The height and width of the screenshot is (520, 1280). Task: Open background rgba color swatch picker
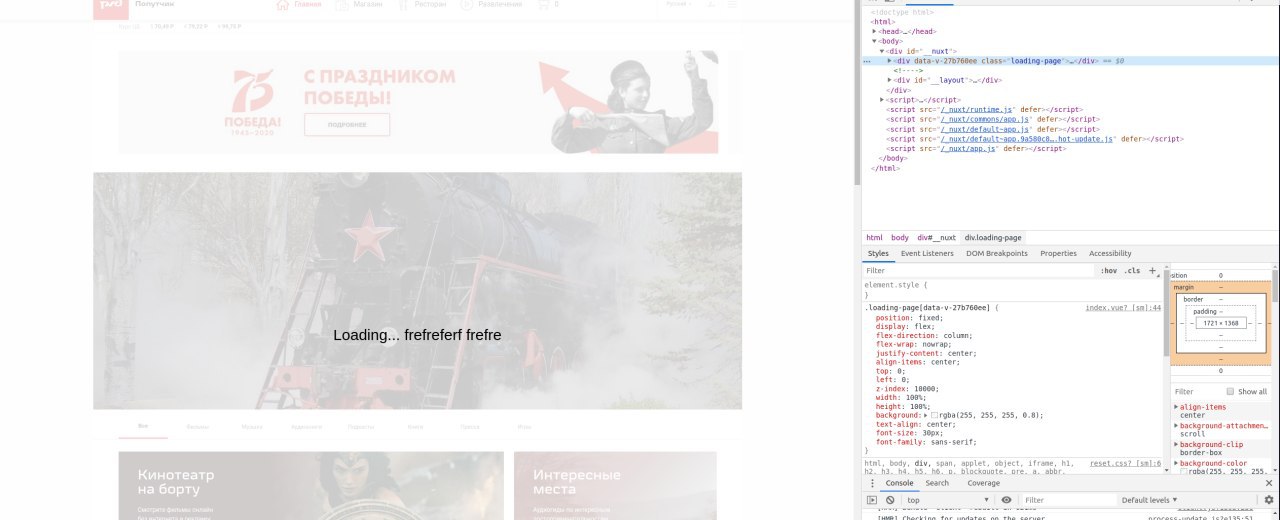click(934, 415)
